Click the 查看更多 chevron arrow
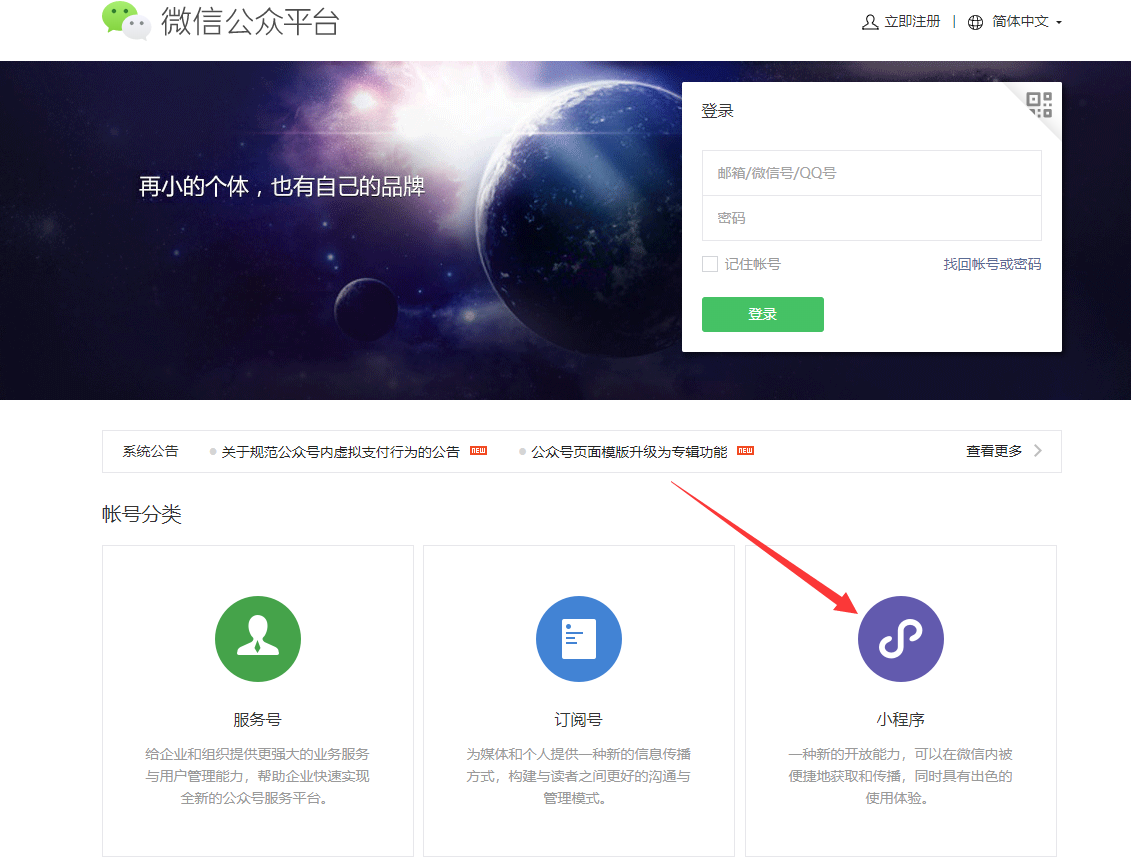The height and width of the screenshot is (866, 1131). click(x=1038, y=451)
